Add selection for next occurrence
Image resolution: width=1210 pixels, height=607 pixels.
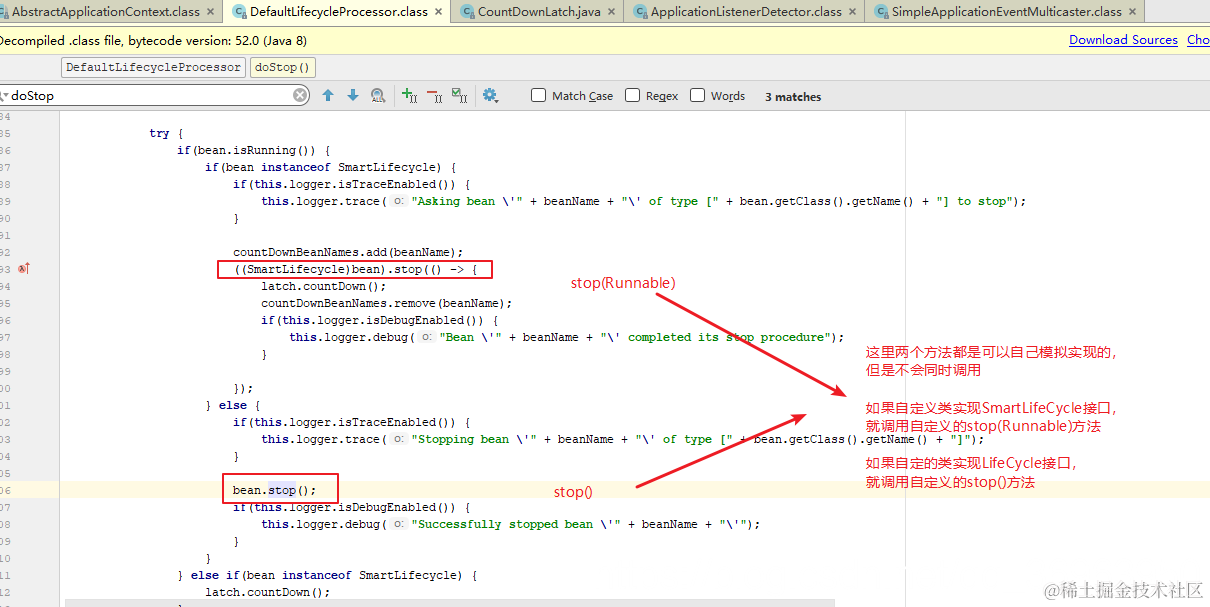(409, 95)
